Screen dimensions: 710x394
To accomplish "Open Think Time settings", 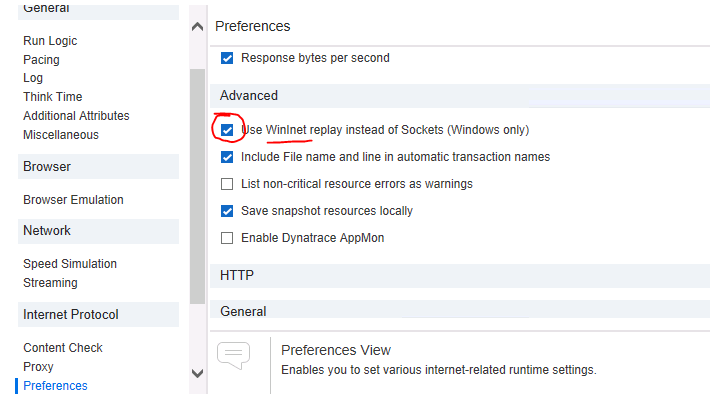I will coord(53,97).
